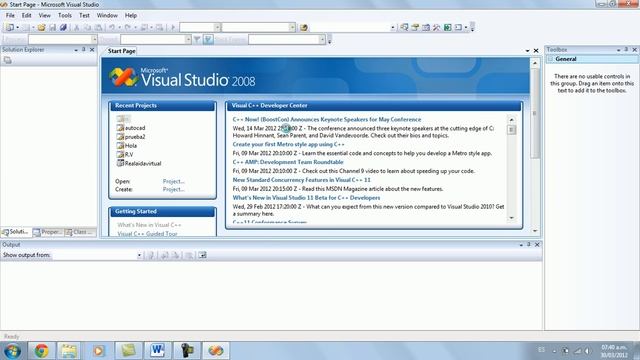Viewport: 640px width, 360px height.
Task: Open Output window position dropdown
Action: pos(521,244)
